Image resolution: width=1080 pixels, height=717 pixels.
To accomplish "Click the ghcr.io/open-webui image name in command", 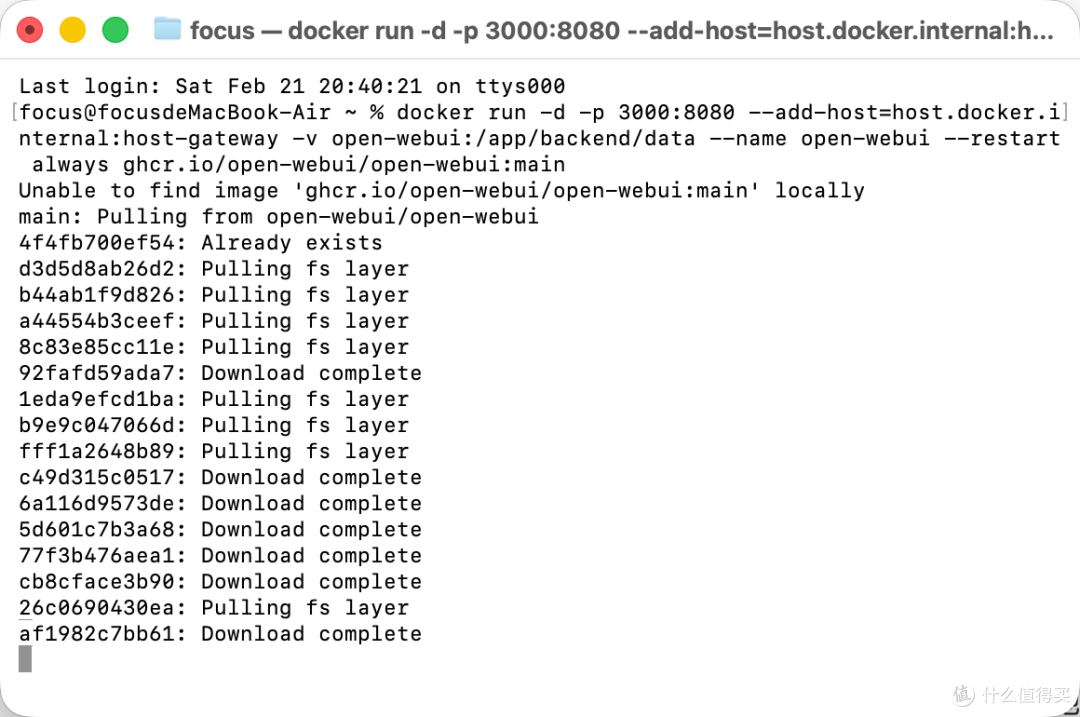I will [x=344, y=165].
